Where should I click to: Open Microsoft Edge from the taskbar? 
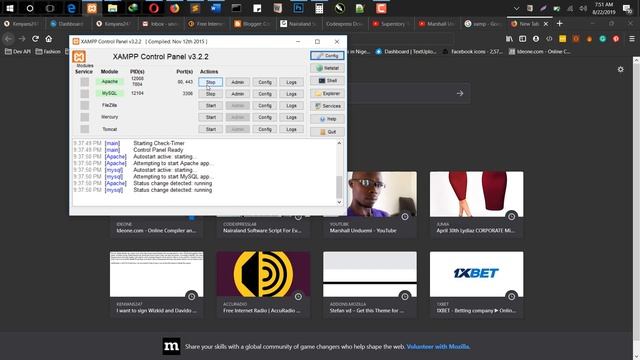71,8
